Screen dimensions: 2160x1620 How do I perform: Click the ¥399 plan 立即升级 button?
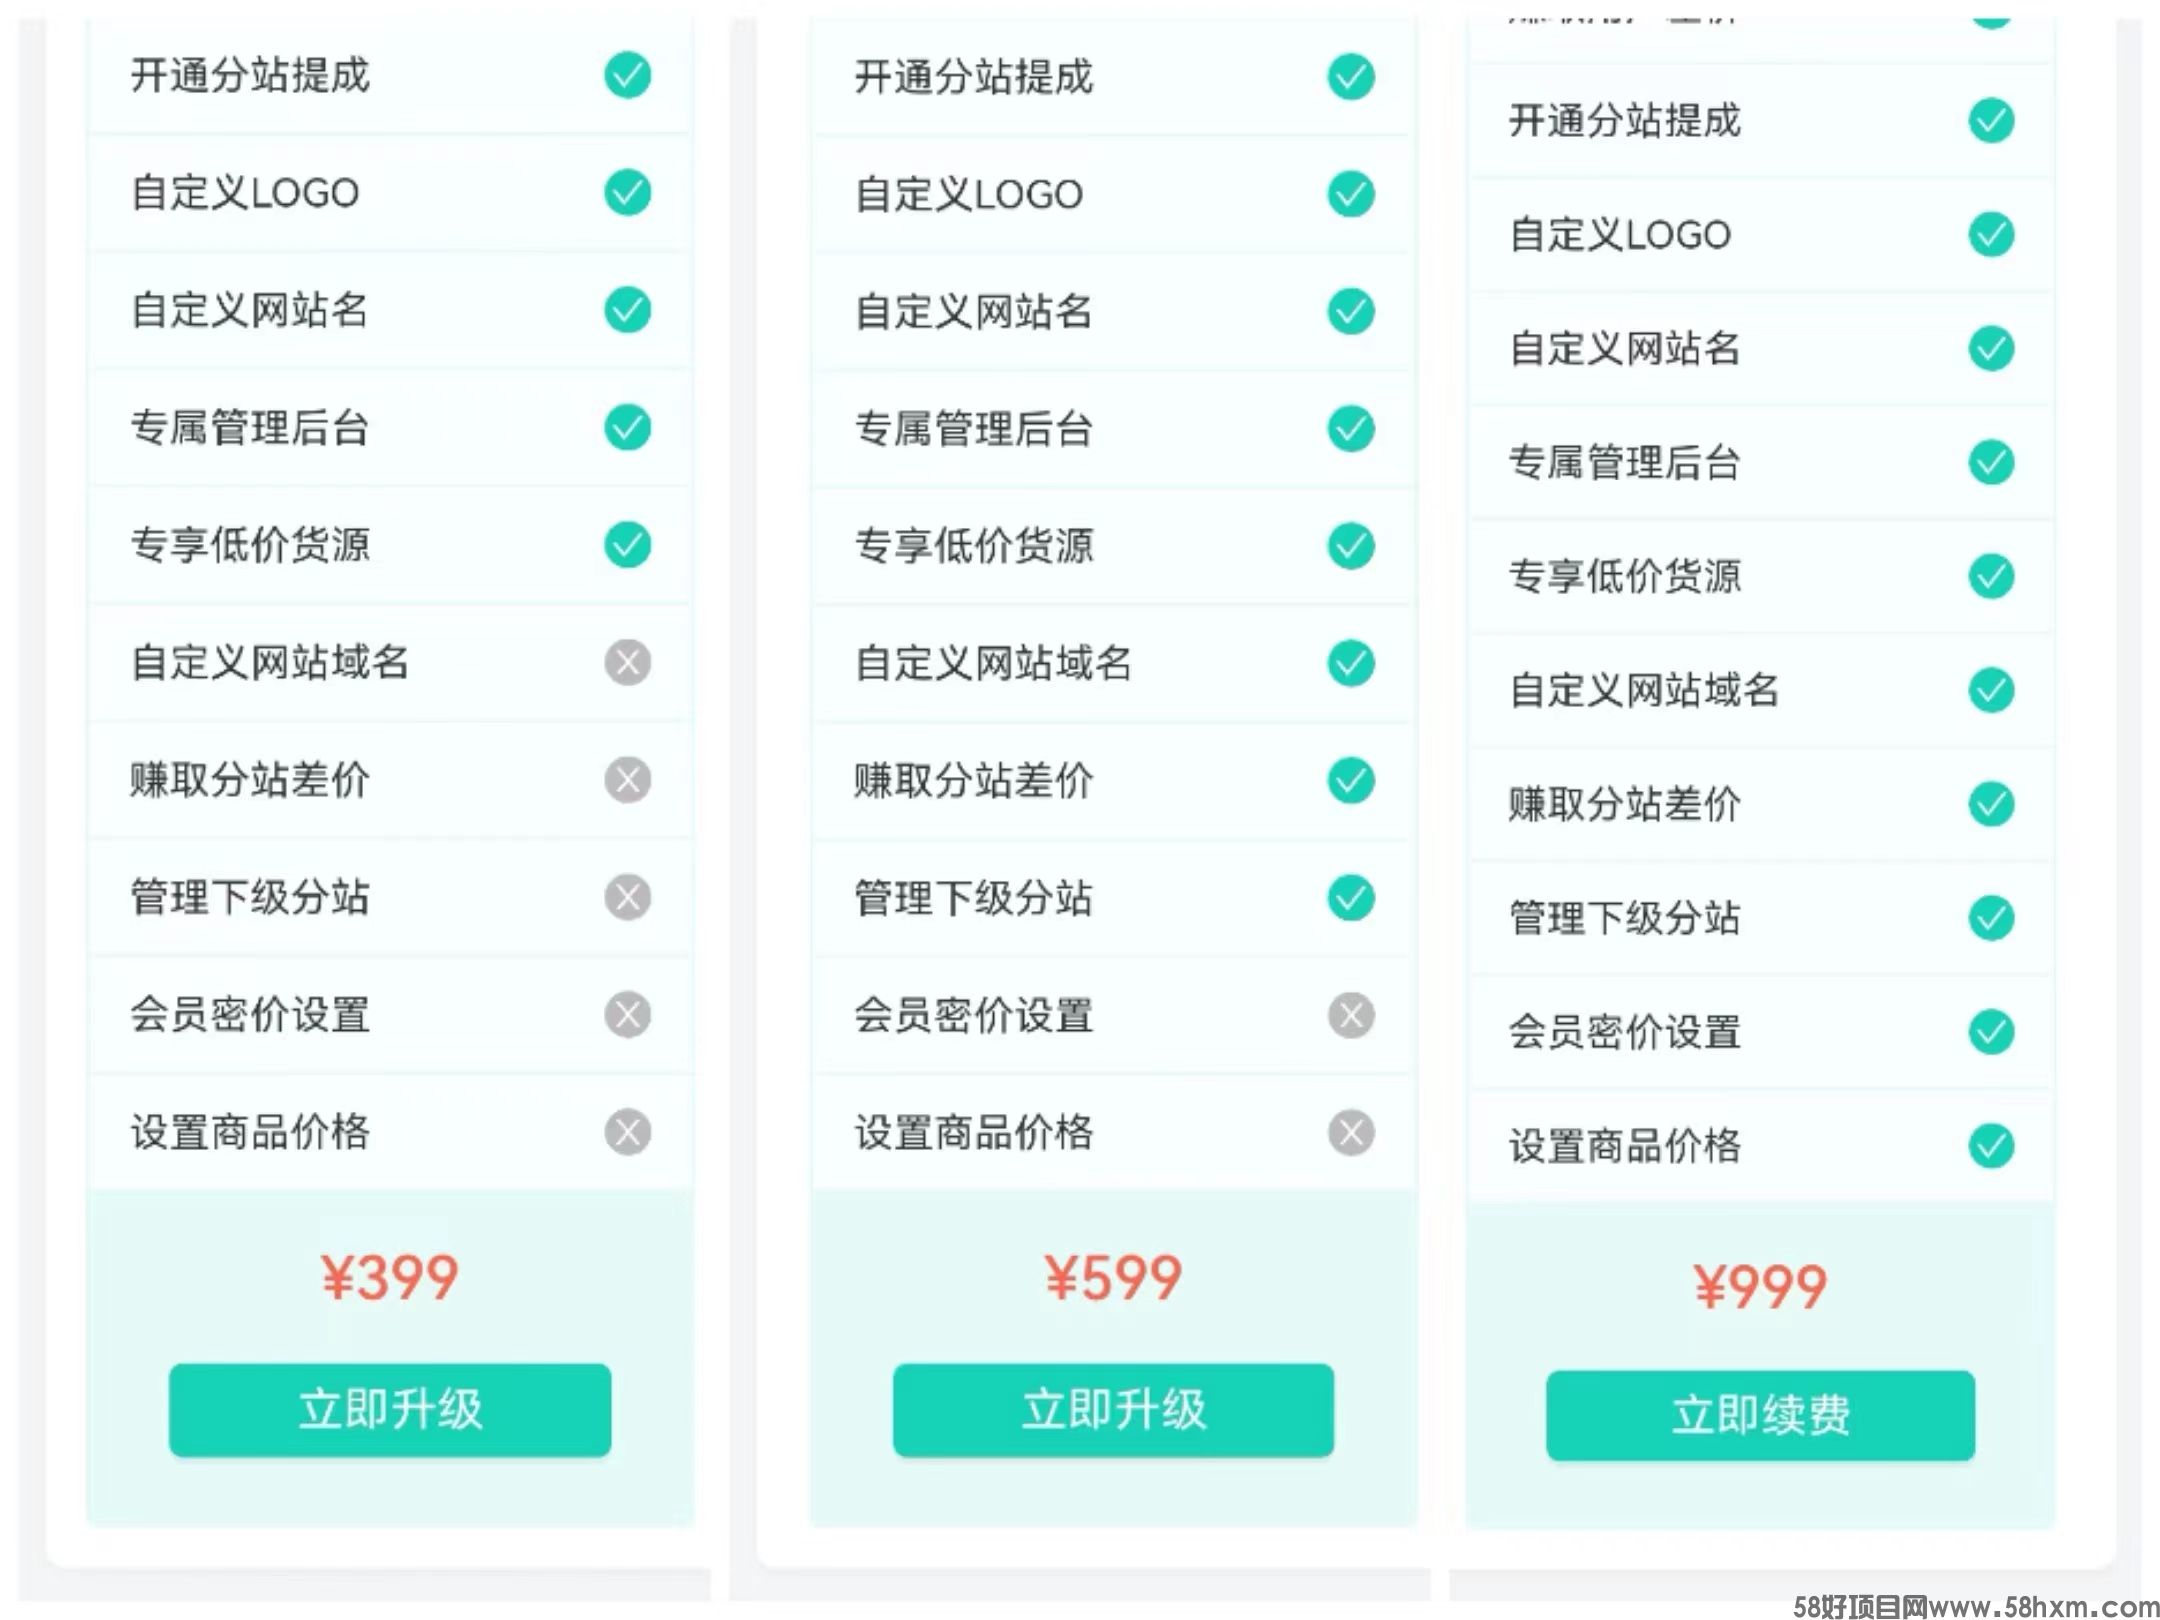(x=390, y=1409)
